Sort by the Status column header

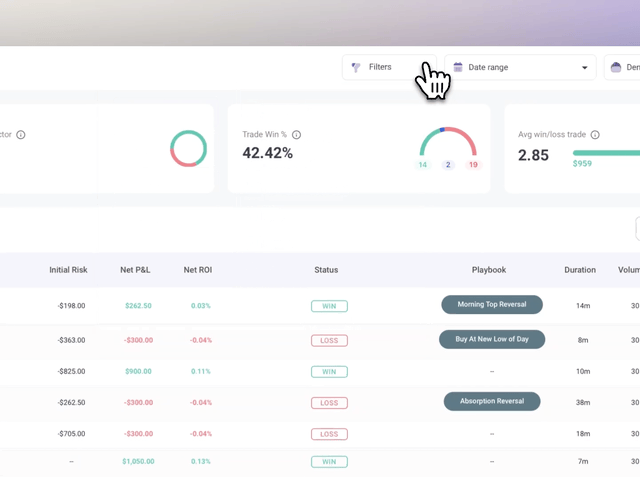point(326,270)
